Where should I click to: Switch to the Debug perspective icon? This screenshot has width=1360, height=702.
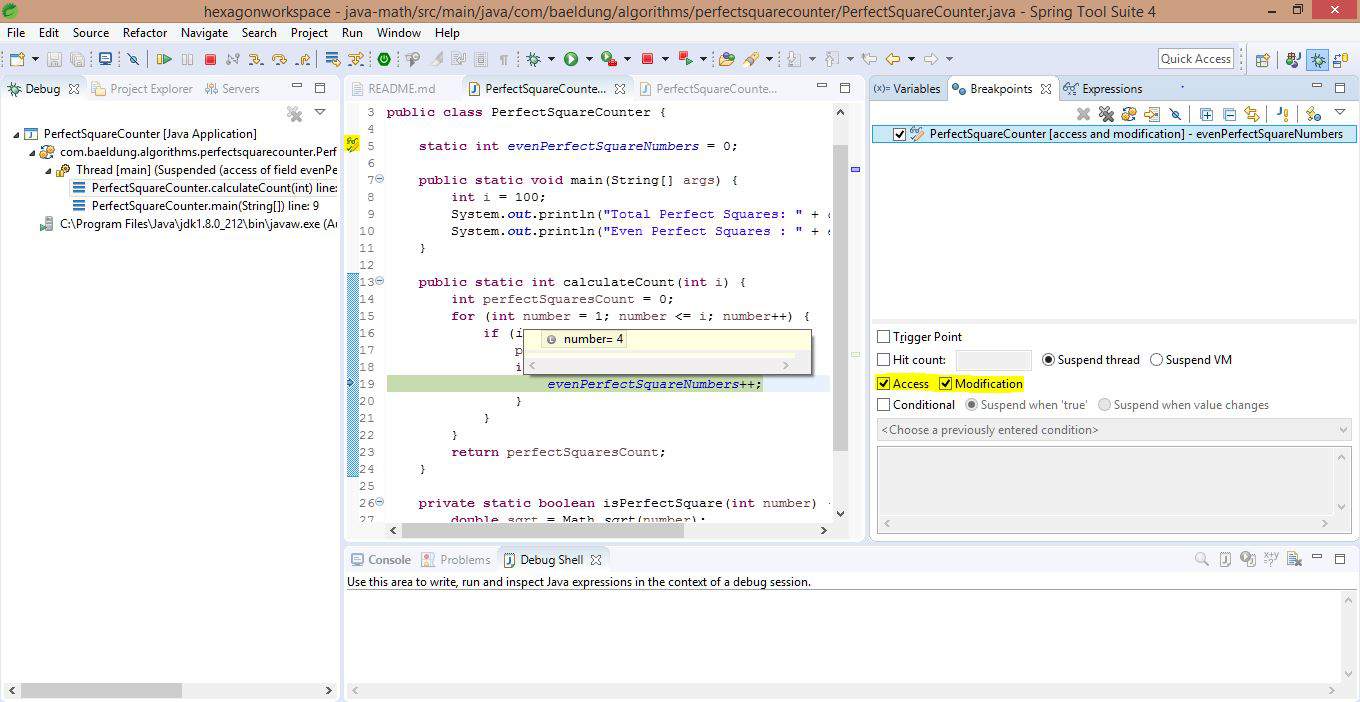(x=1318, y=60)
